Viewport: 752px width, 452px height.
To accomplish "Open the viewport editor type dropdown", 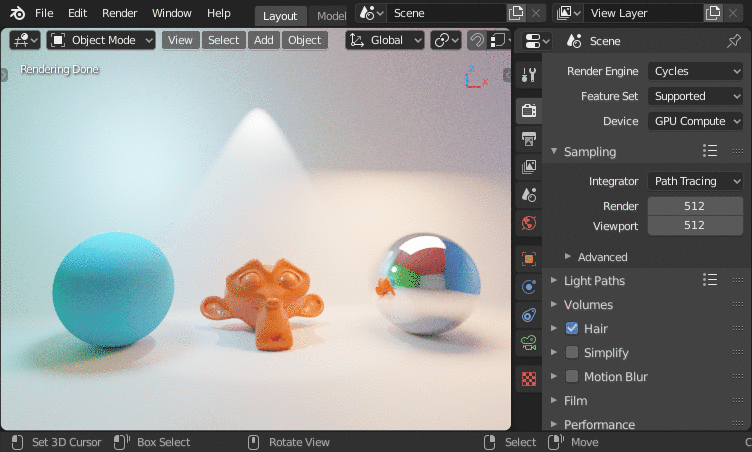I will tap(24, 40).
